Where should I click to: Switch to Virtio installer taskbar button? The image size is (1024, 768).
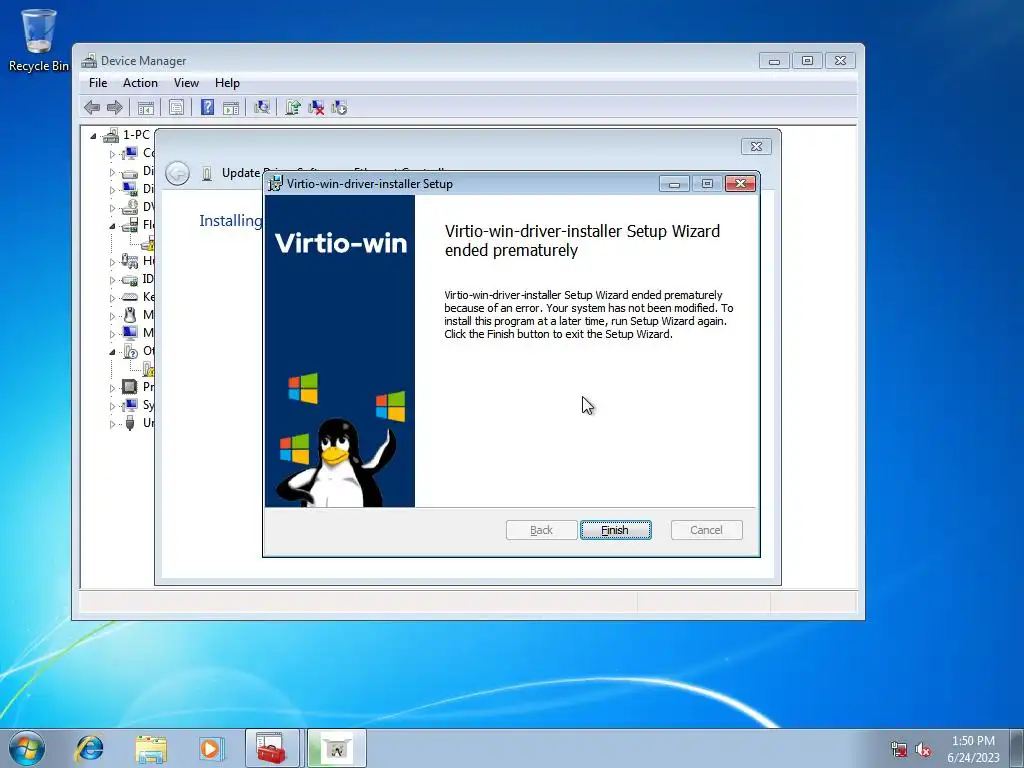337,748
